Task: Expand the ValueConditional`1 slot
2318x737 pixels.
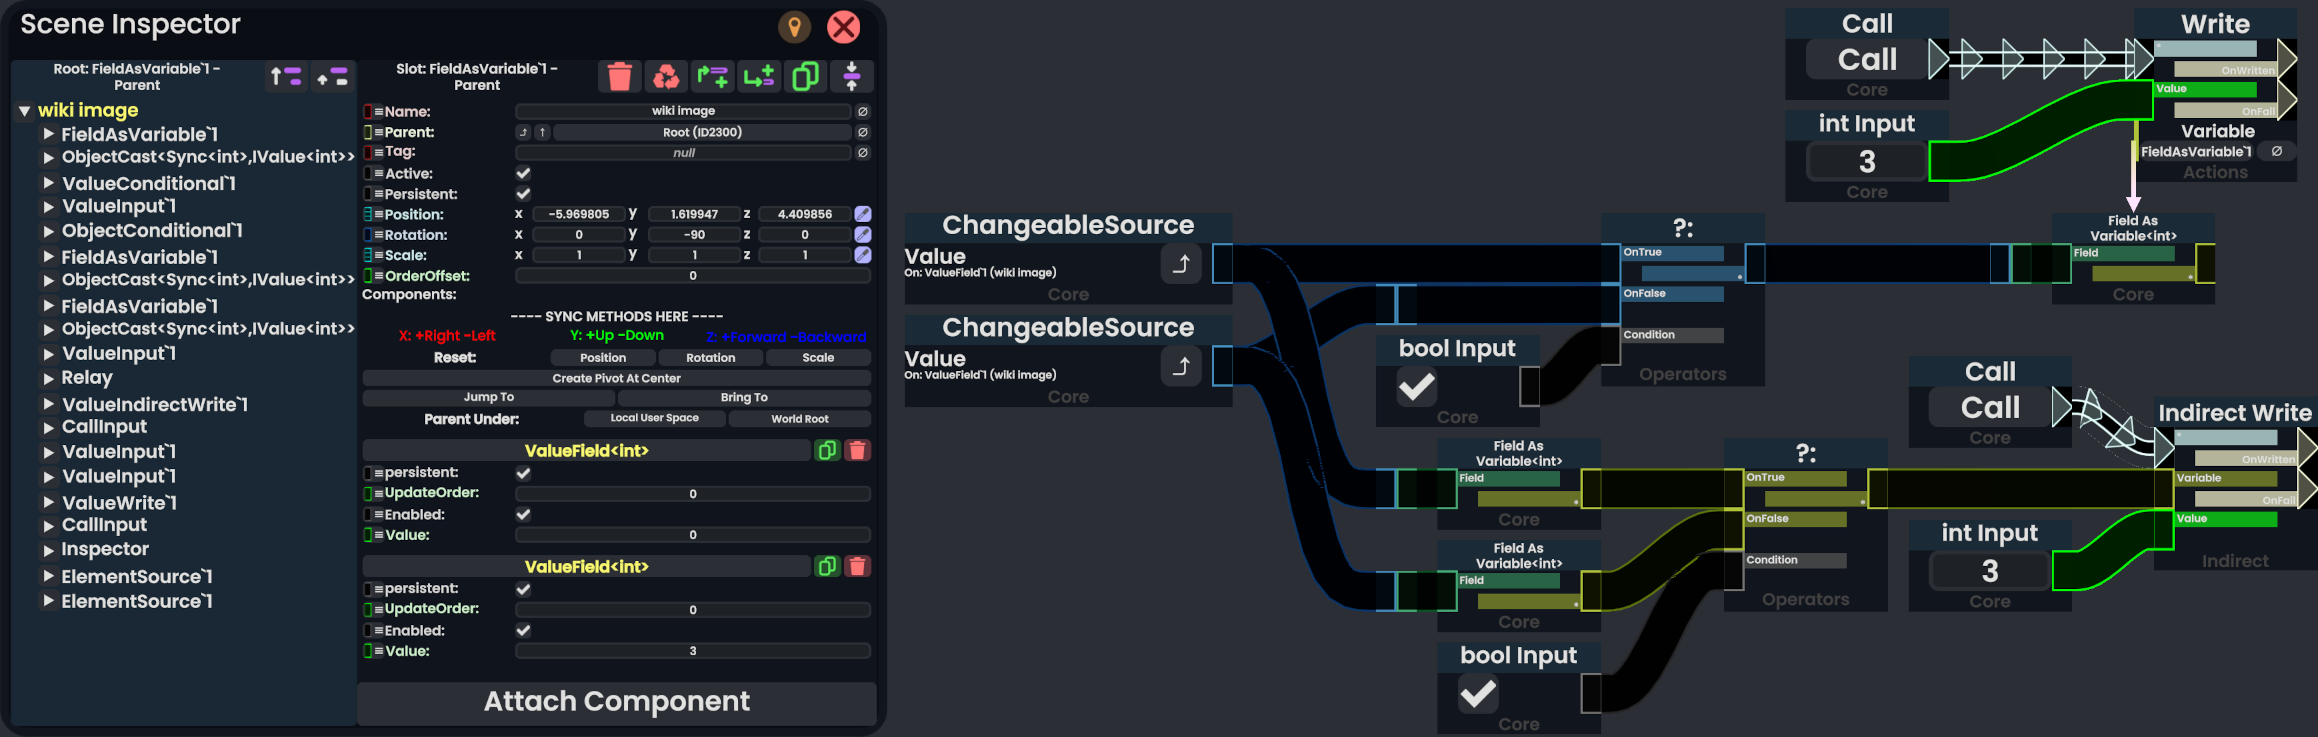Action: click(x=48, y=183)
